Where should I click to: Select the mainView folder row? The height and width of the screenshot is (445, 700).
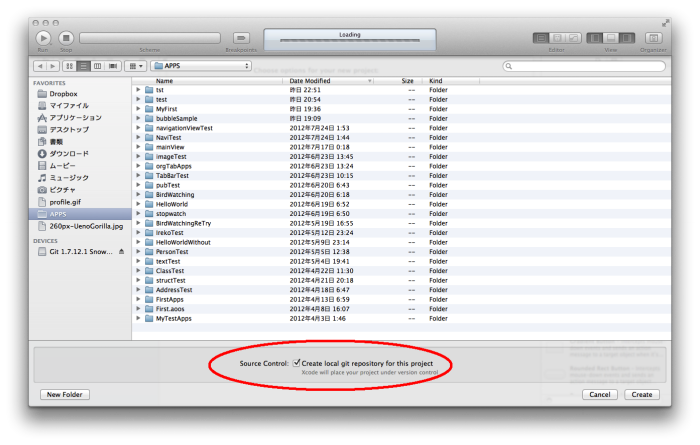pos(401,147)
